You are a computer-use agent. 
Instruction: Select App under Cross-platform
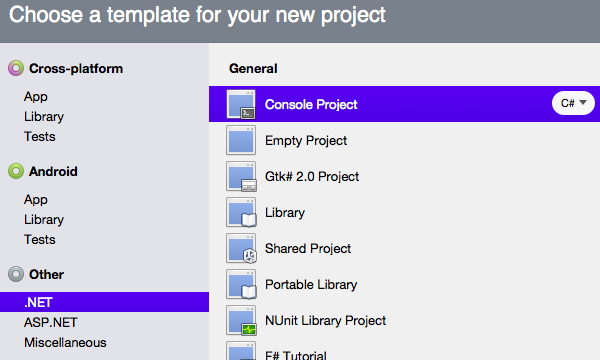[36, 96]
